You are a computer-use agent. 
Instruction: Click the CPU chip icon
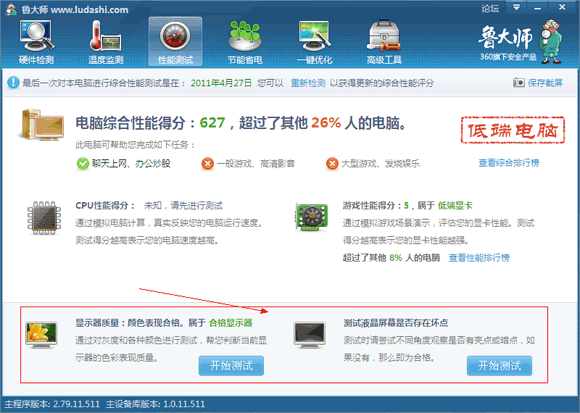point(44,218)
